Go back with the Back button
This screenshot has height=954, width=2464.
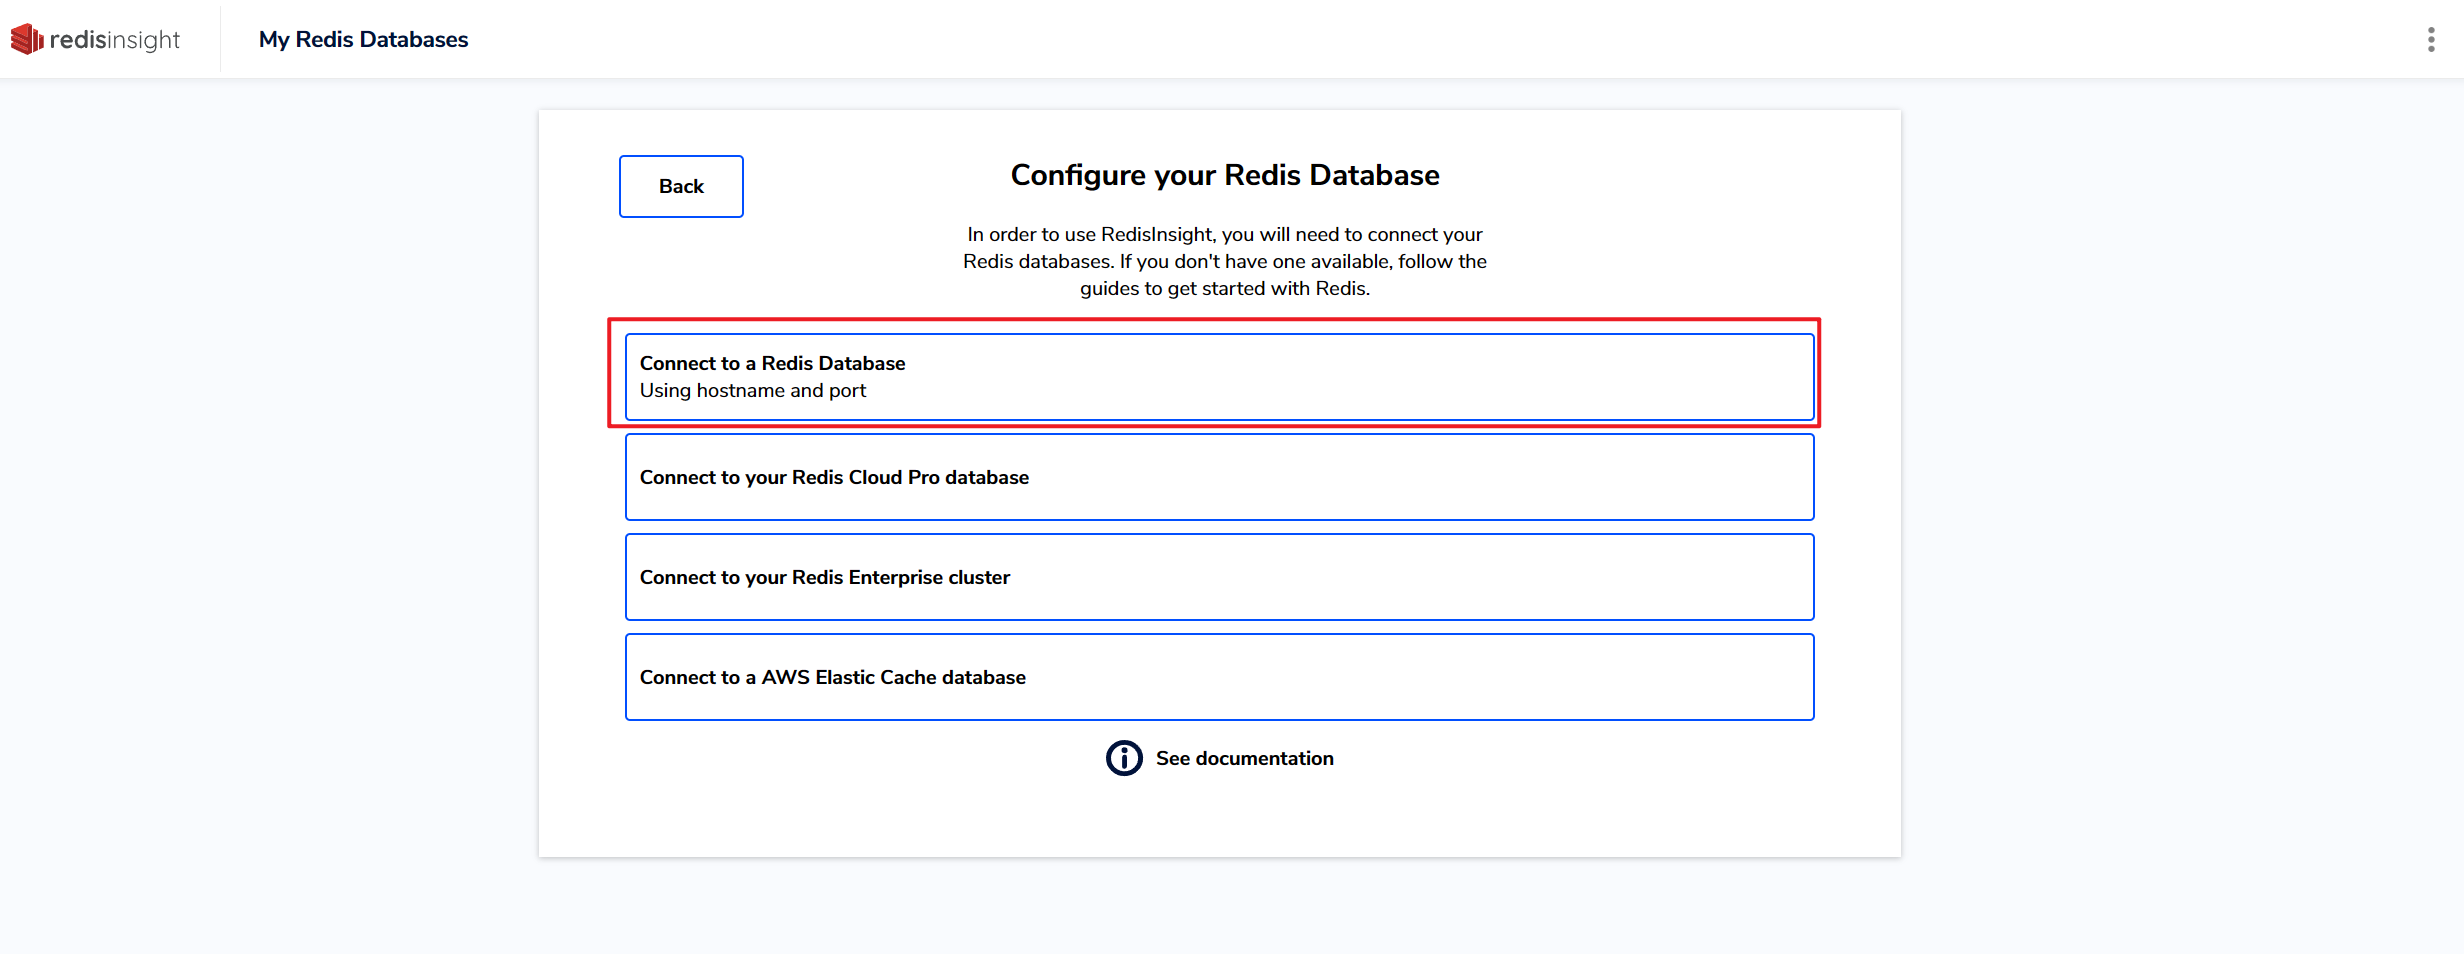pos(681,186)
